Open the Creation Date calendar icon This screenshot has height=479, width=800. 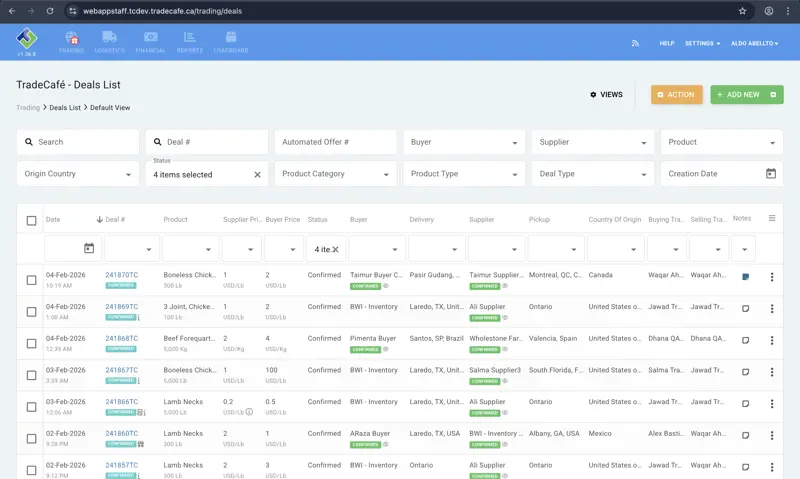(771, 173)
